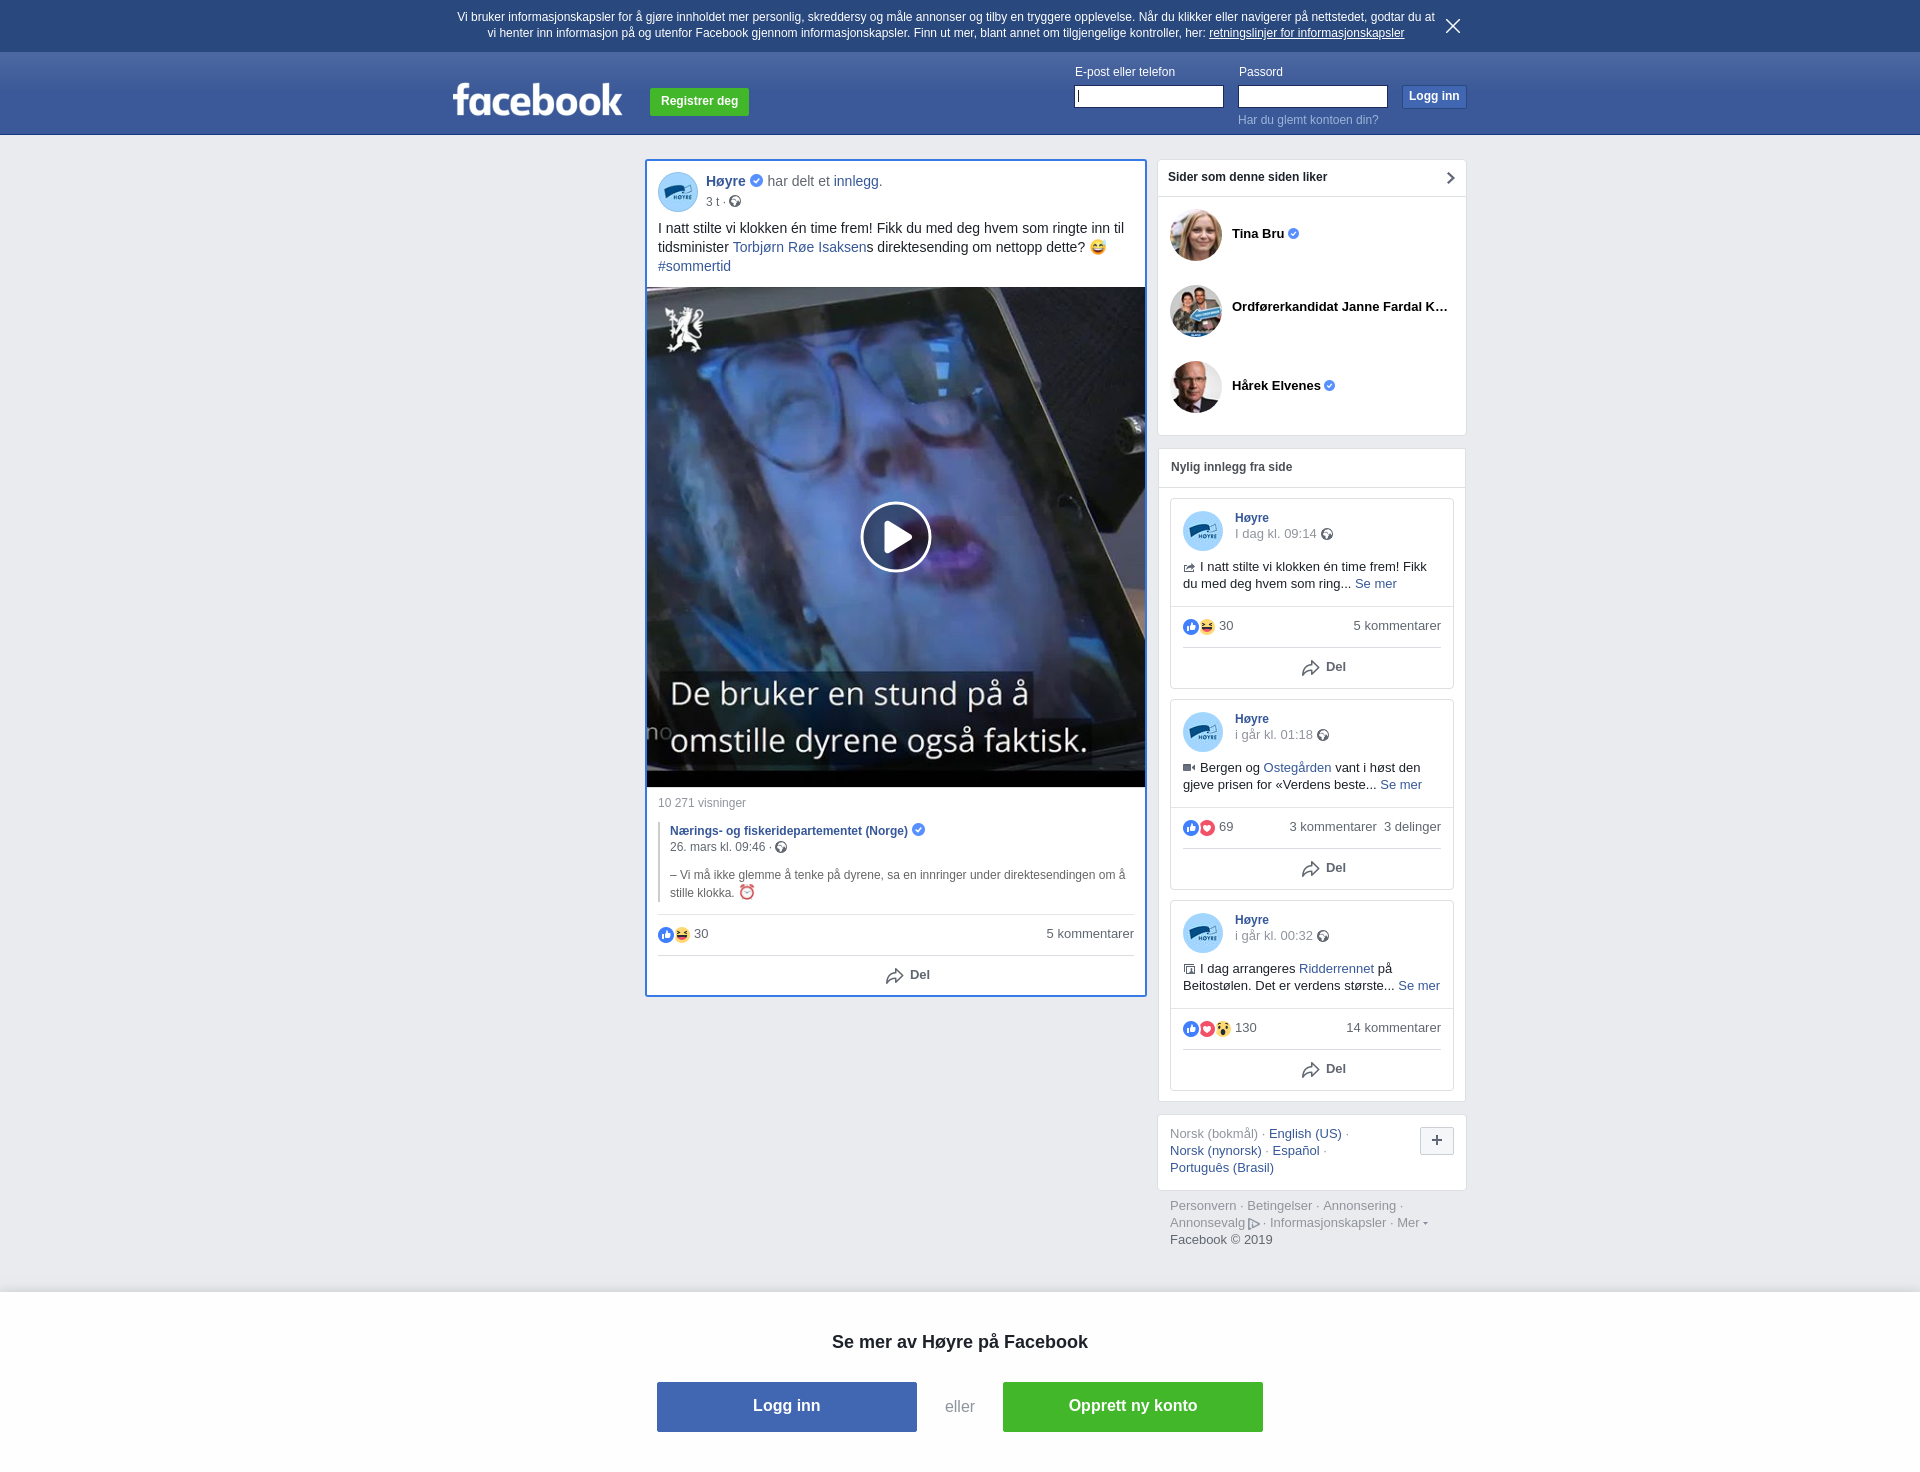Click the green 'Registrer deg' button
Screen dimensions: 1920x1472
coord(699,101)
